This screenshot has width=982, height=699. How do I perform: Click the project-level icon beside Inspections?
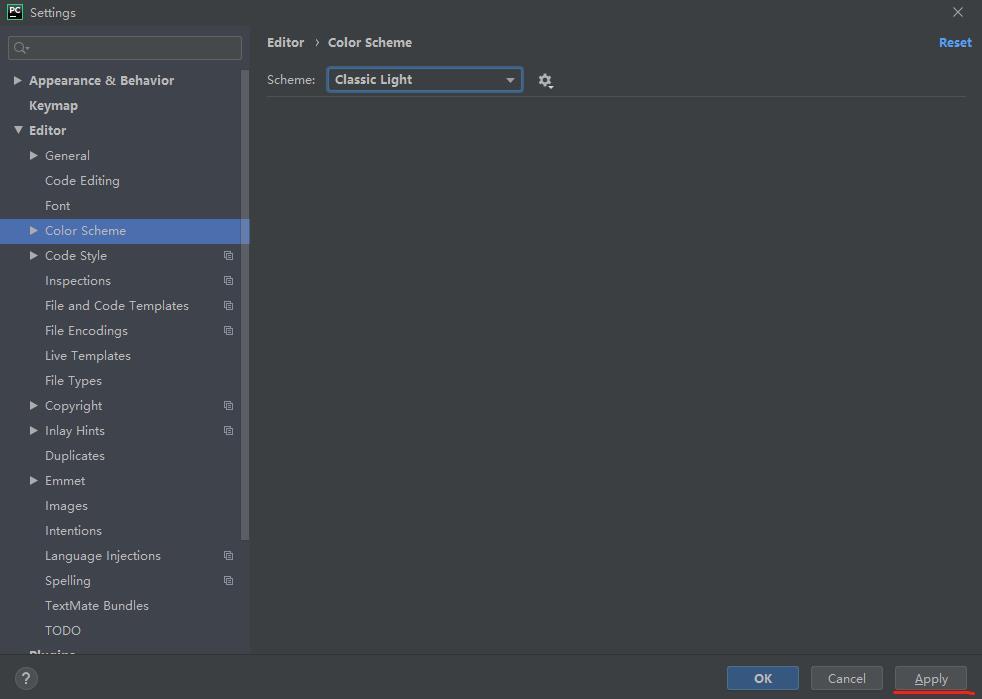click(229, 281)
